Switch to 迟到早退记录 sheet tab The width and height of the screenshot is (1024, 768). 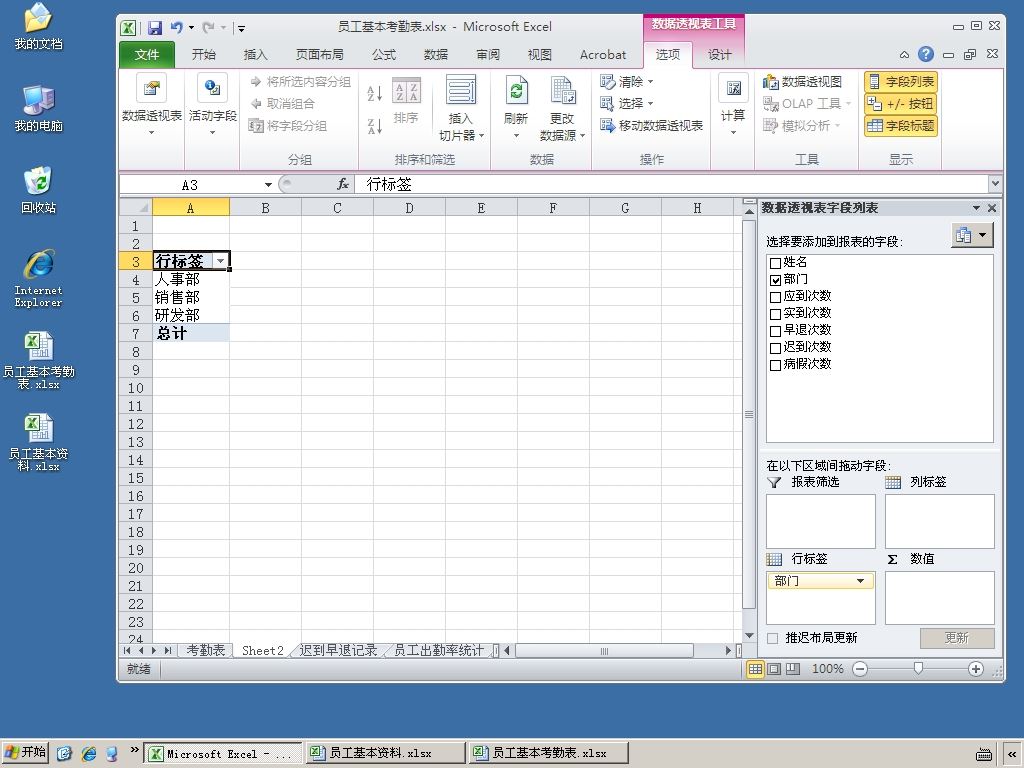click(338, 650)
